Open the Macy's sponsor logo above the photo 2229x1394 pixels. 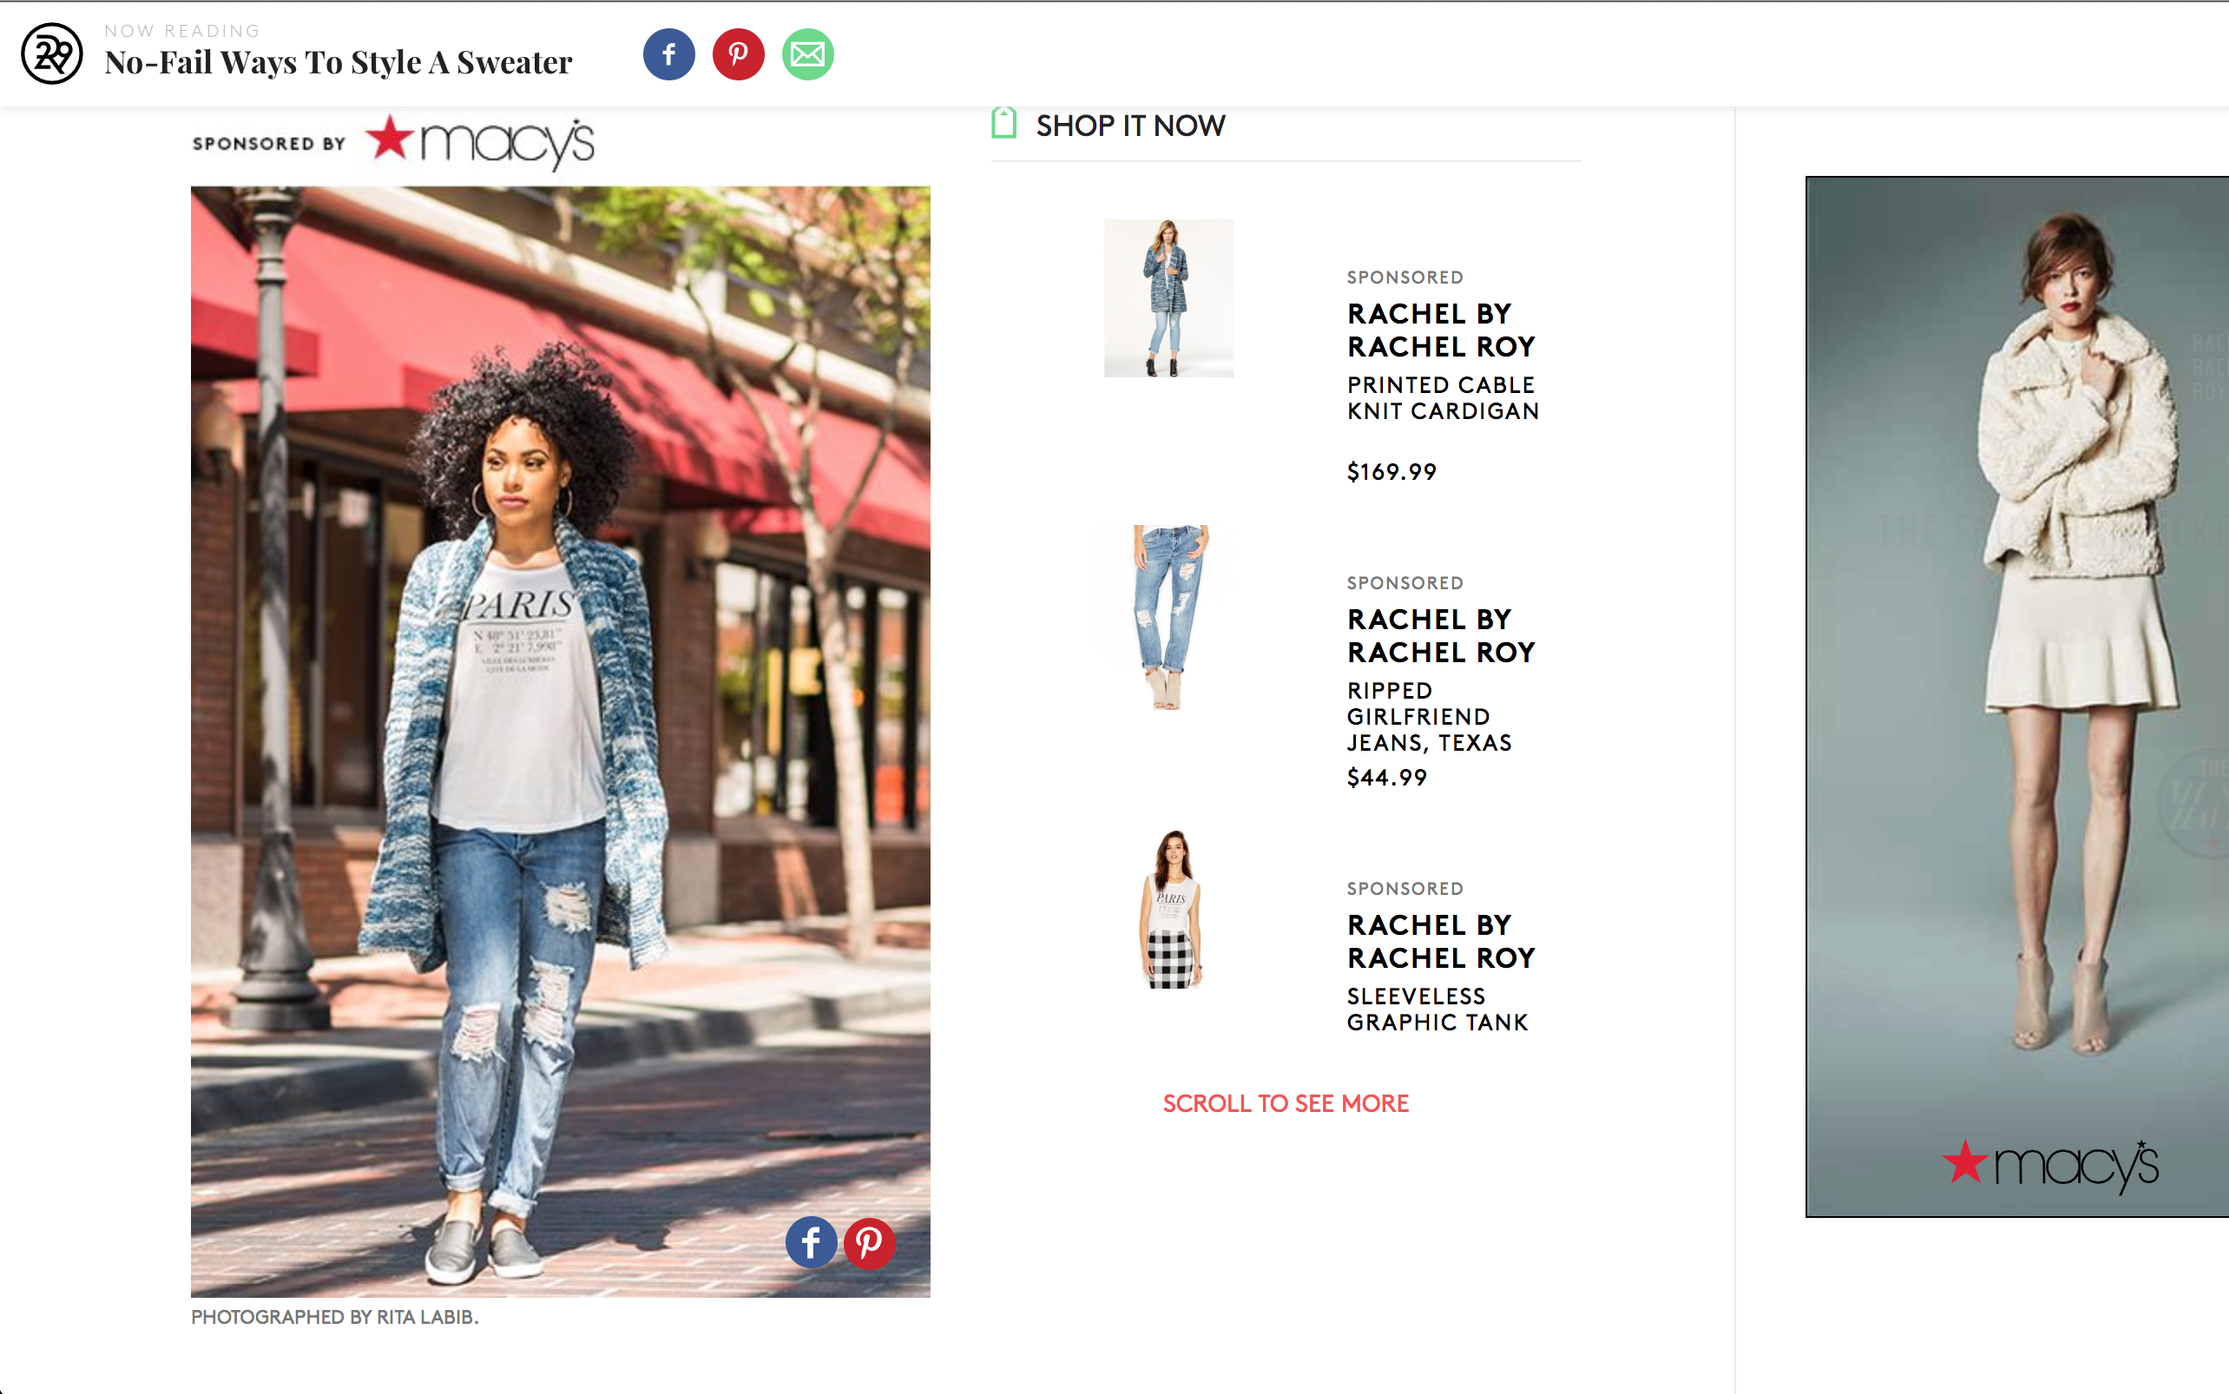click(480, 142)
